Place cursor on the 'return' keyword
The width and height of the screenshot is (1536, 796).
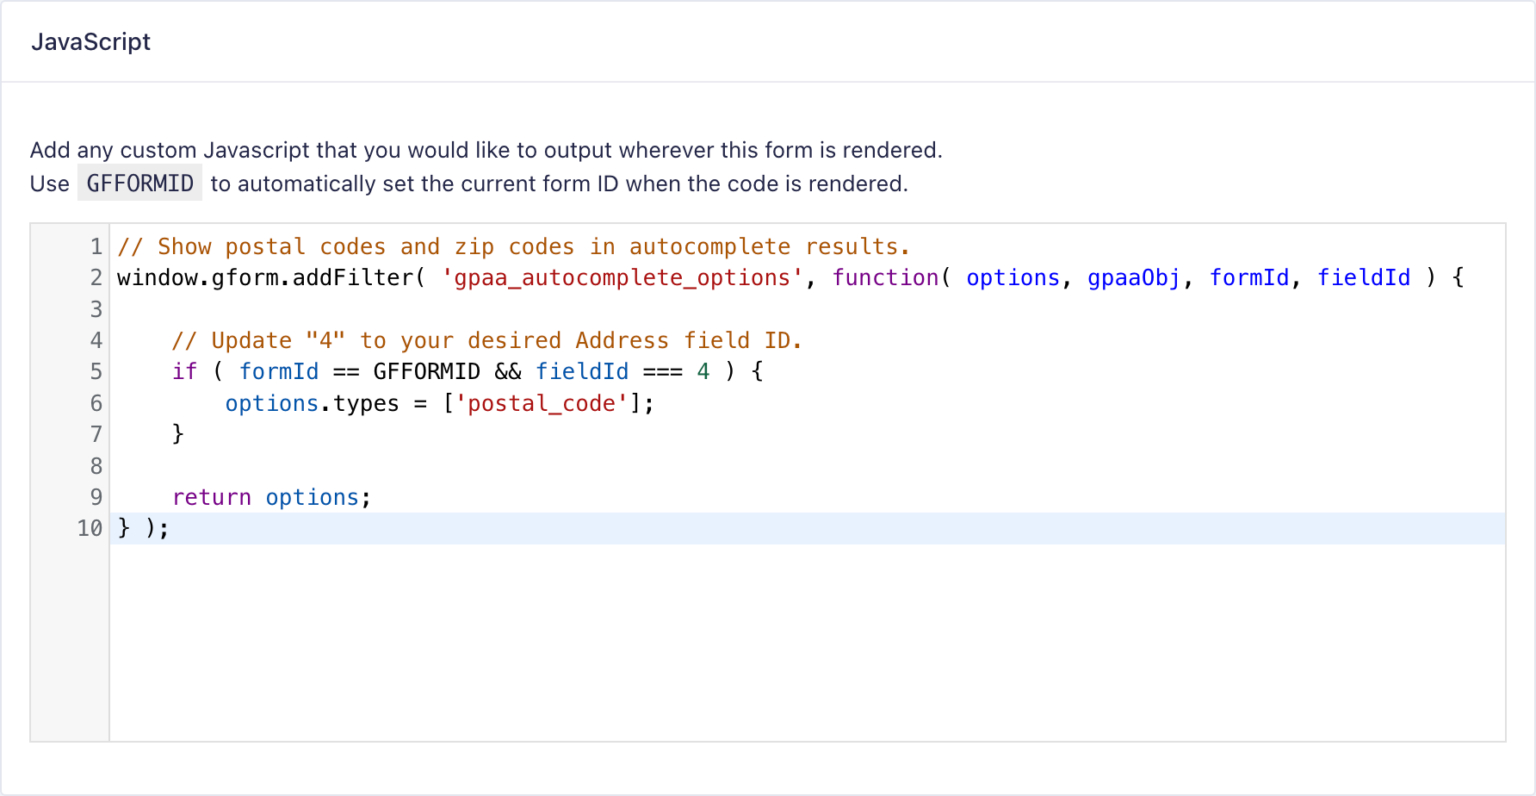(x=211, y=497)
